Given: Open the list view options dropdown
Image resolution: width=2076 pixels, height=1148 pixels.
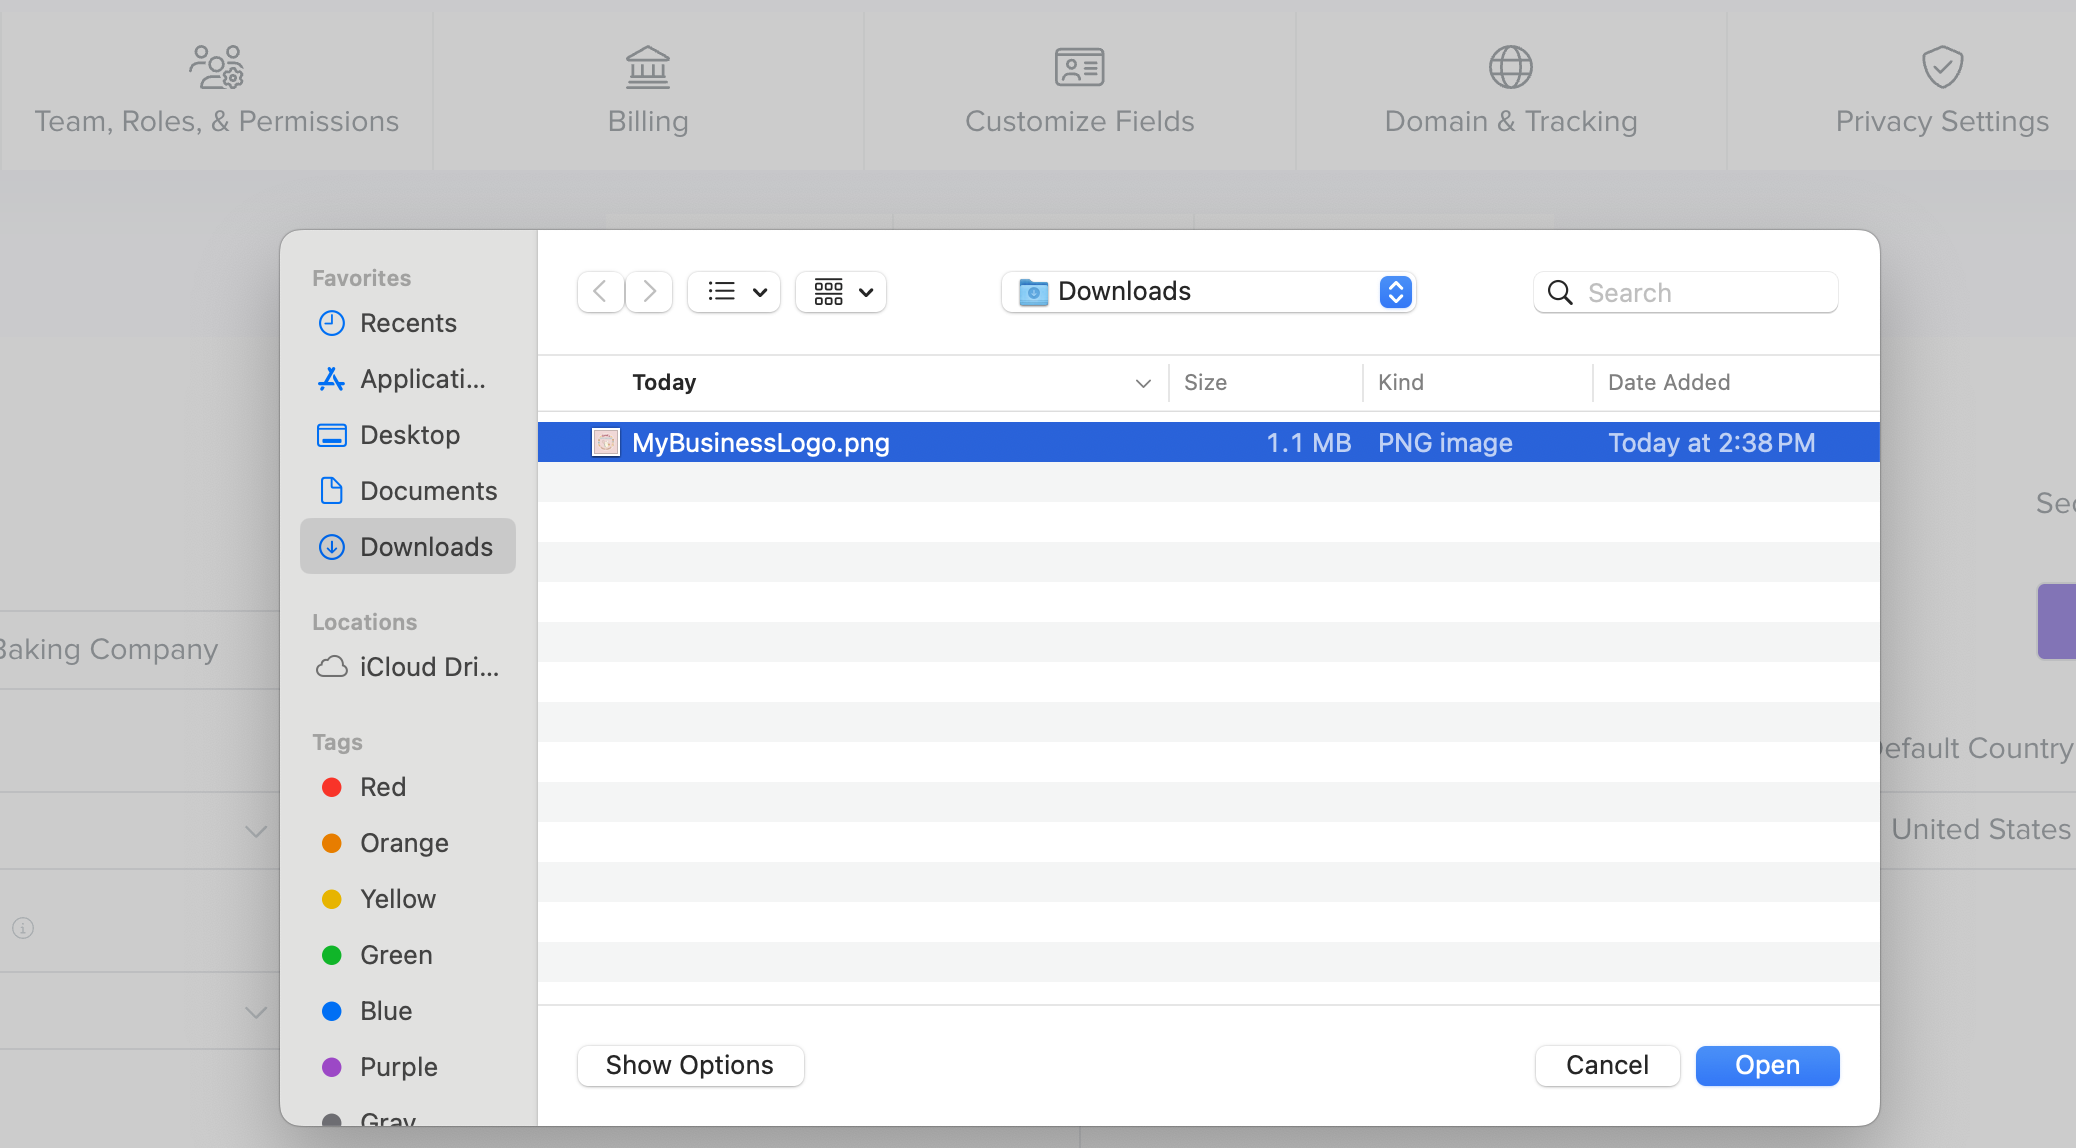Looking at the screenshot, I should (734, 292).
